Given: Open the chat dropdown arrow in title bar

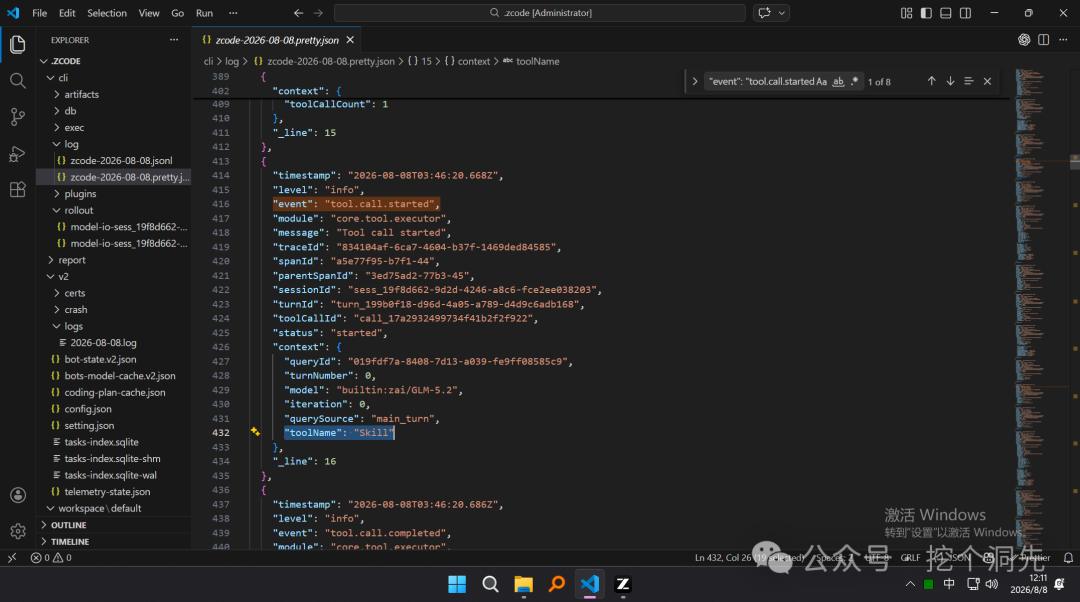Looking at the screenshot, I should coord(782,12).
